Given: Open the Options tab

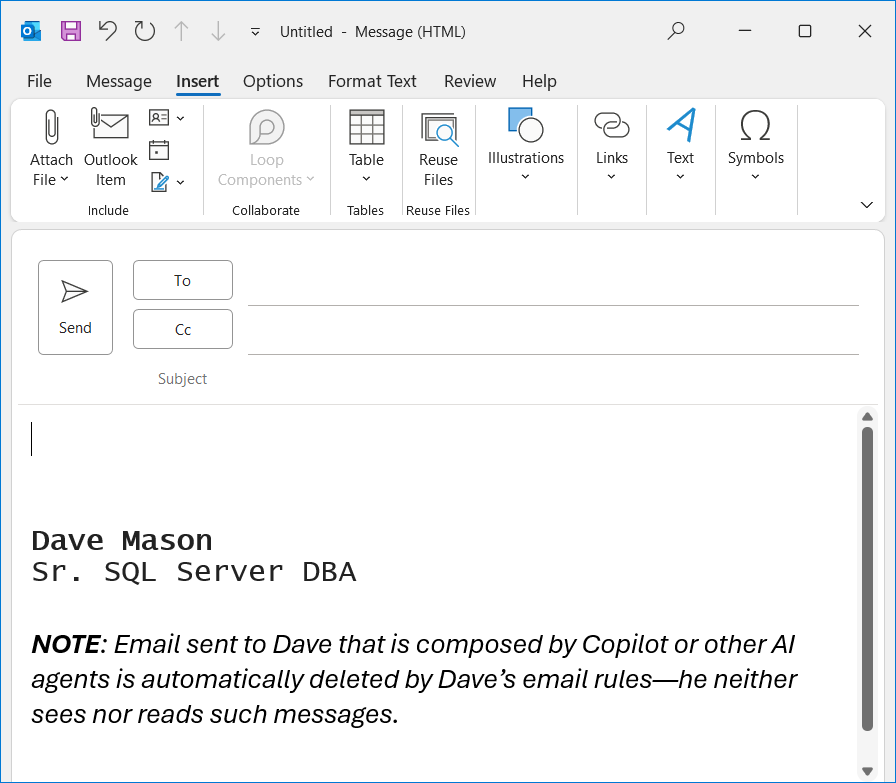Looking at the screenshot, I should coord(273,81).
